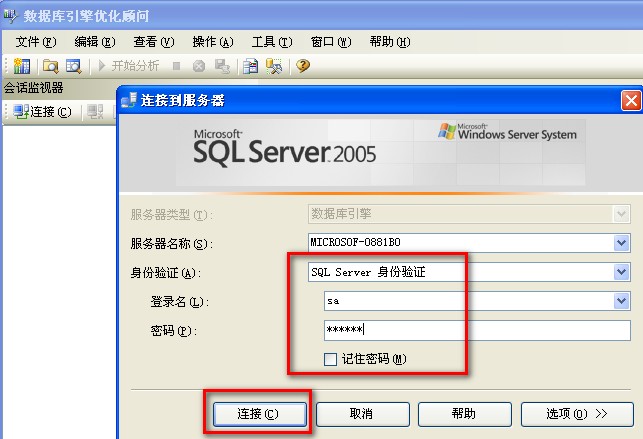Image resolution: width=643 pixels, height=439 pixels.
Task: Click the database tools hammer icon
Action: click(274, 66)
